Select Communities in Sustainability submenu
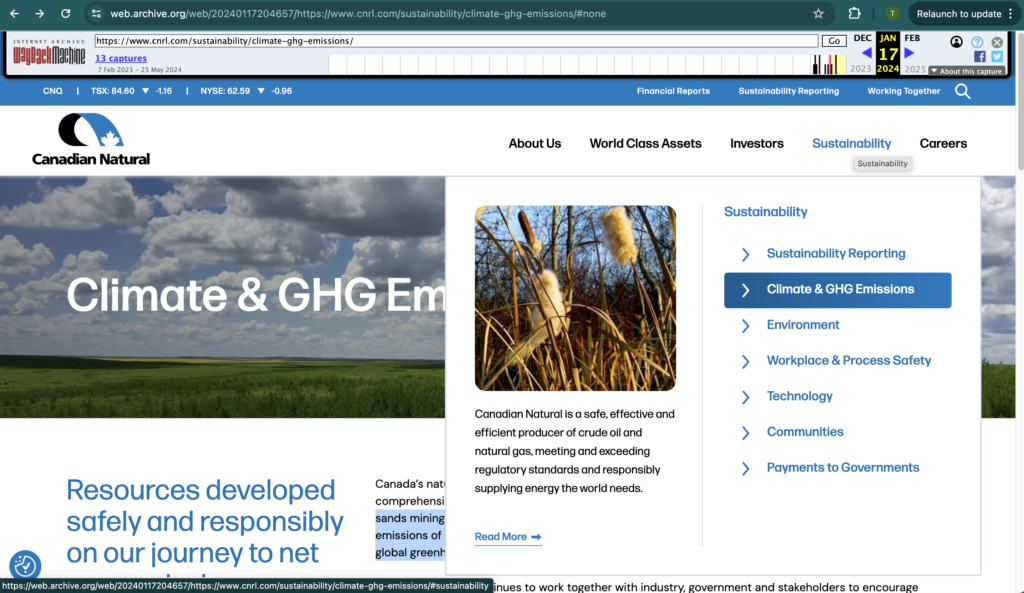Viewport: 1024px width, 593px height. tap(805, 432)
